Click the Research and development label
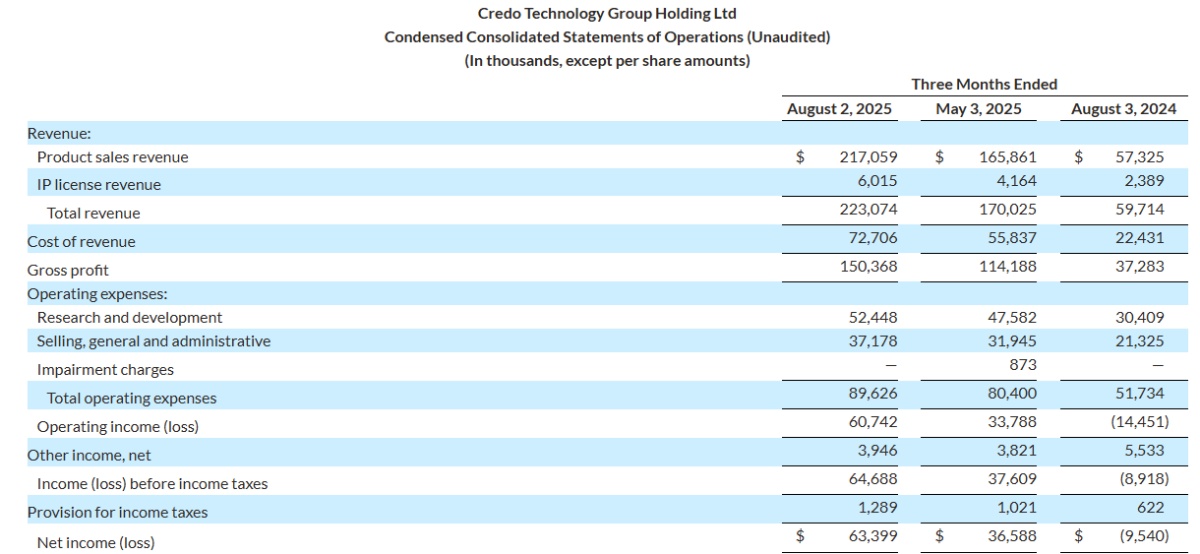The width and height of the screenshot is (1200, 554). tap(129, 317)
